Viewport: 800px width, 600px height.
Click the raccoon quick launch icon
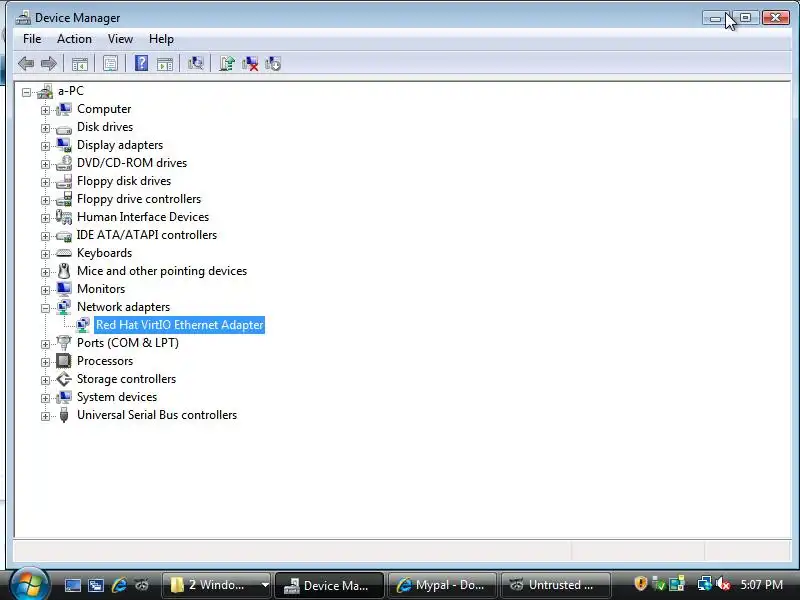[142, 585]
